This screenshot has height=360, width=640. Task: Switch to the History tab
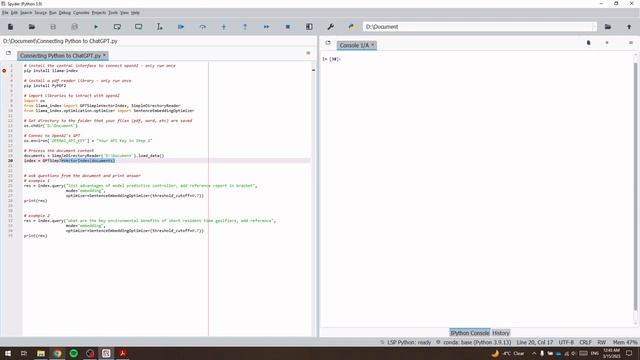501,333
